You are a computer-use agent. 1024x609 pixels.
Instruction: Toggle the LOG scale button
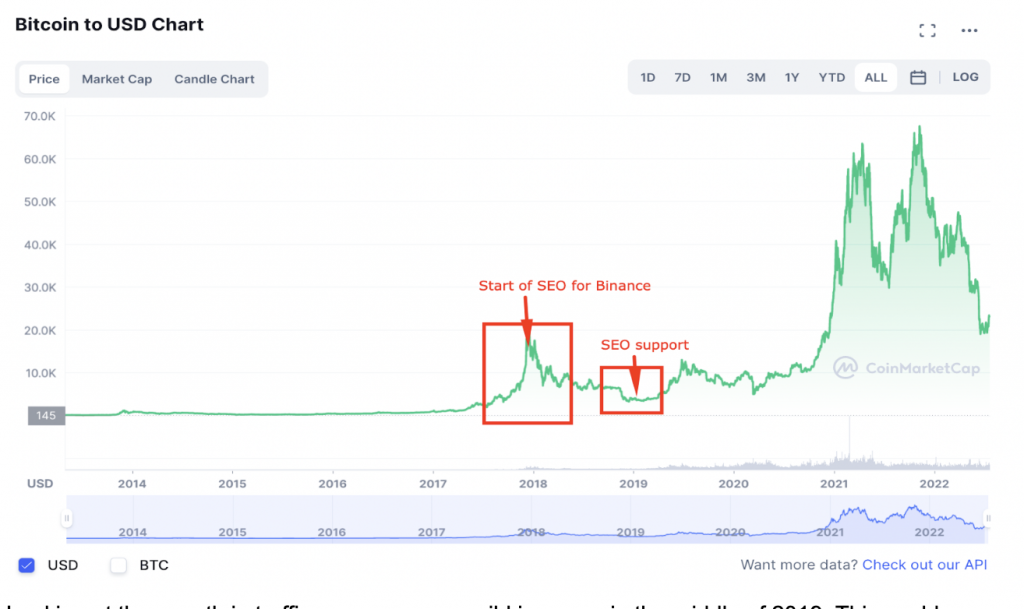[965, 78]
